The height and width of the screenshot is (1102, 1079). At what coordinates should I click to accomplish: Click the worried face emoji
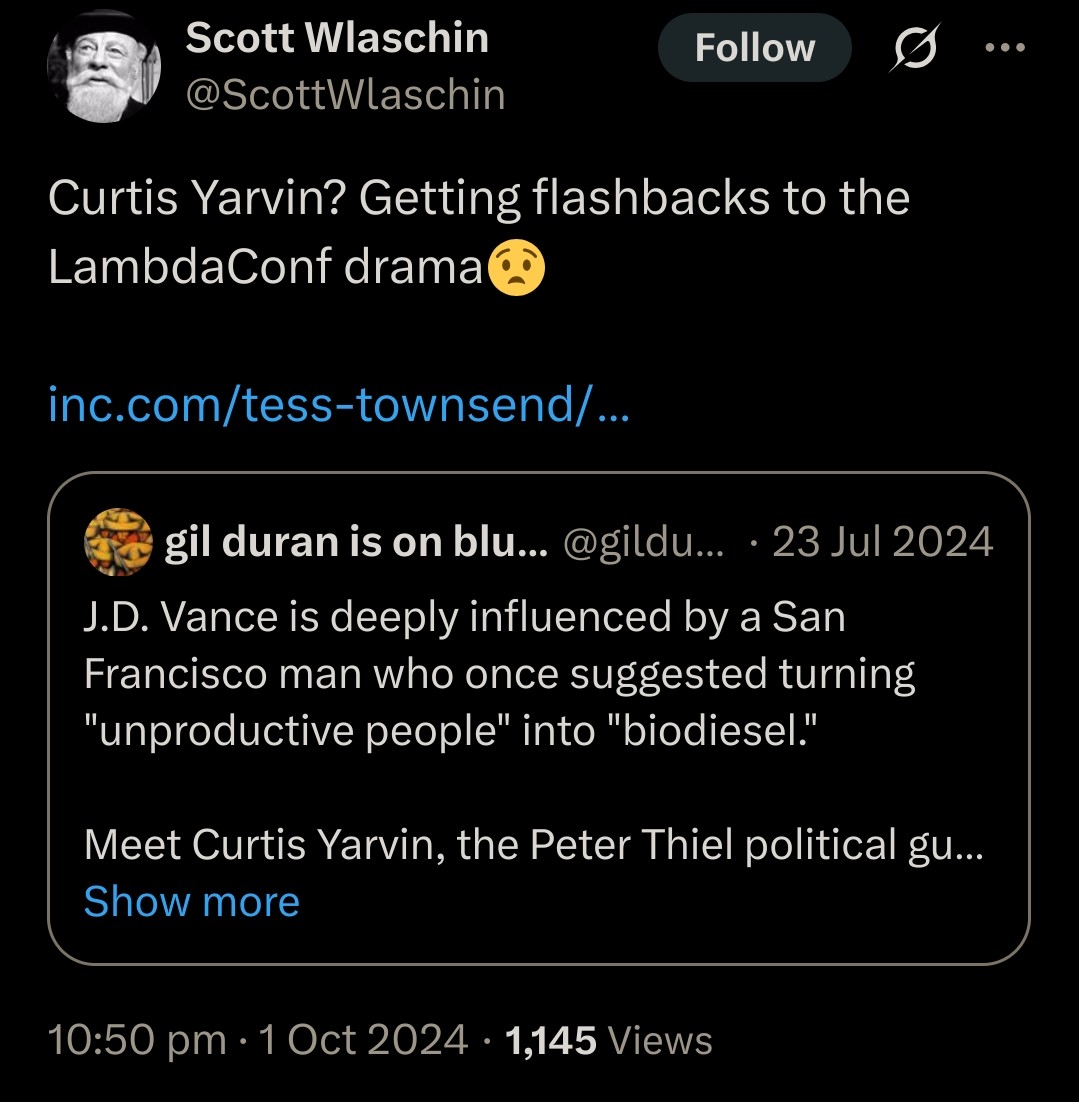point(515,268)
